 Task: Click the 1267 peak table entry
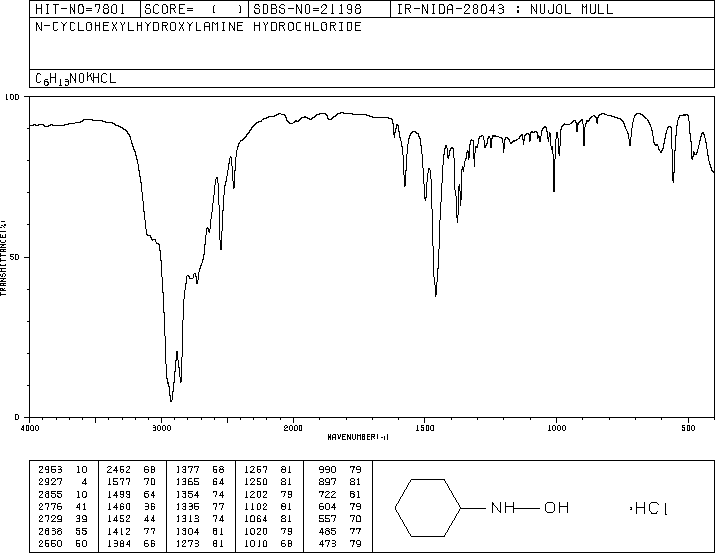(x=269, y=470)
